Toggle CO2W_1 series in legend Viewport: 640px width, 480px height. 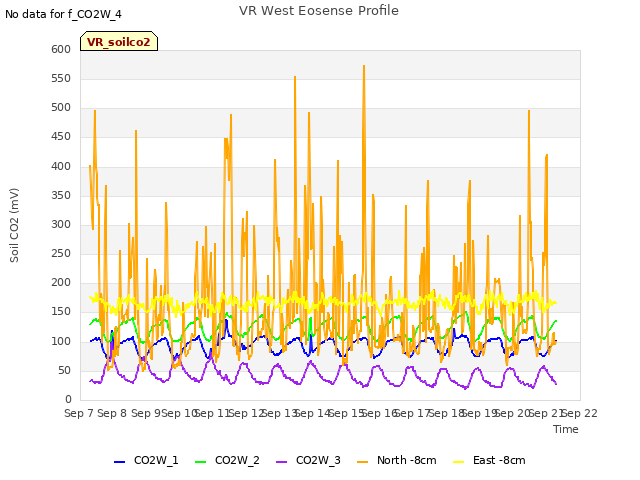146,460
